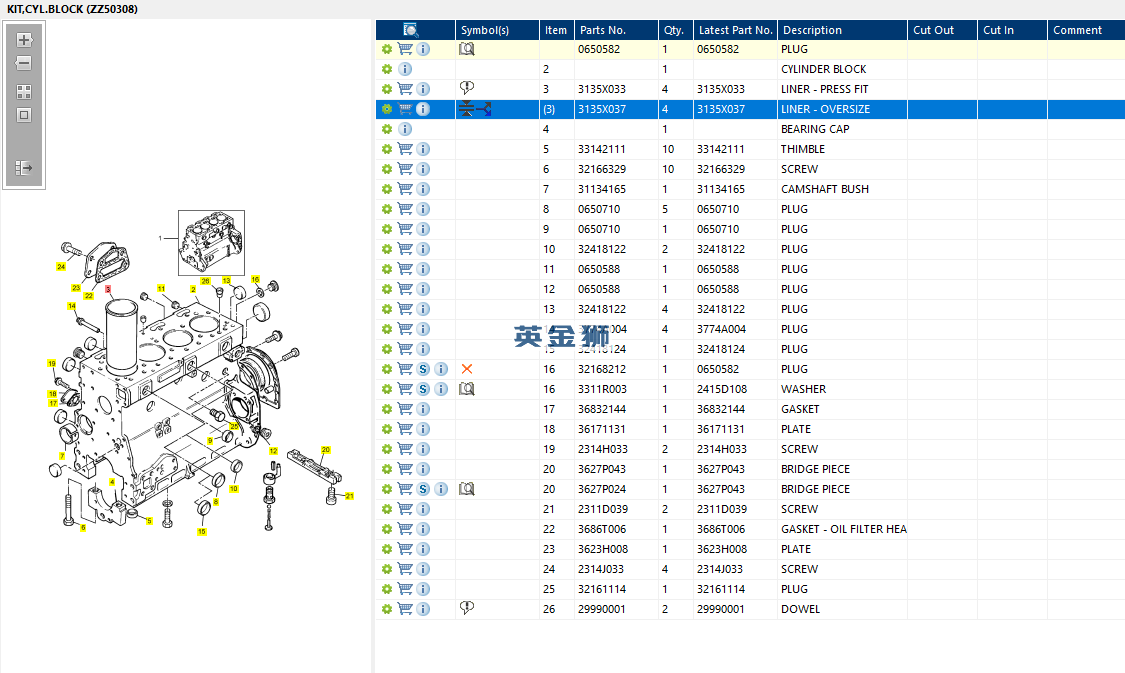Viewport: 1125px width, 673px height.
Task: Add THIMBLE 33142111 to the cart
Action: [x=405, y=149]
